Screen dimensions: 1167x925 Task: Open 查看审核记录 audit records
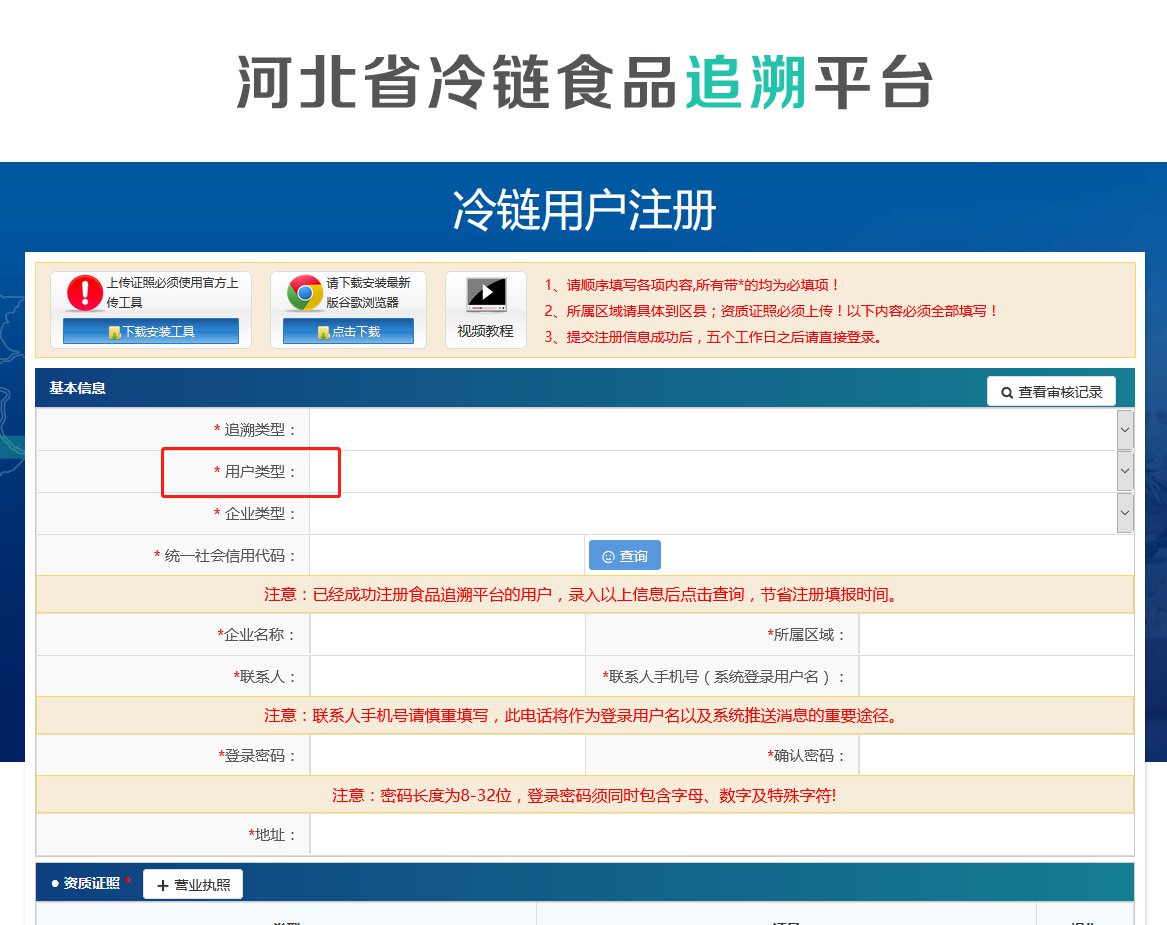pyautogui.click(x=1051, y=392)
